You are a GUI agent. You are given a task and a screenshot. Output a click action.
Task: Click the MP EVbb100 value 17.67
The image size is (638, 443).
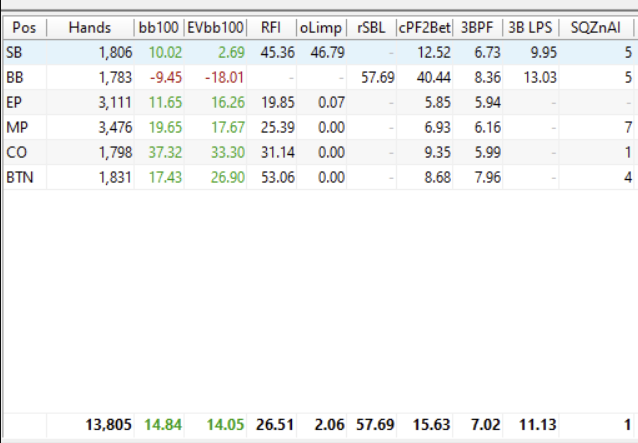point(228,127)
